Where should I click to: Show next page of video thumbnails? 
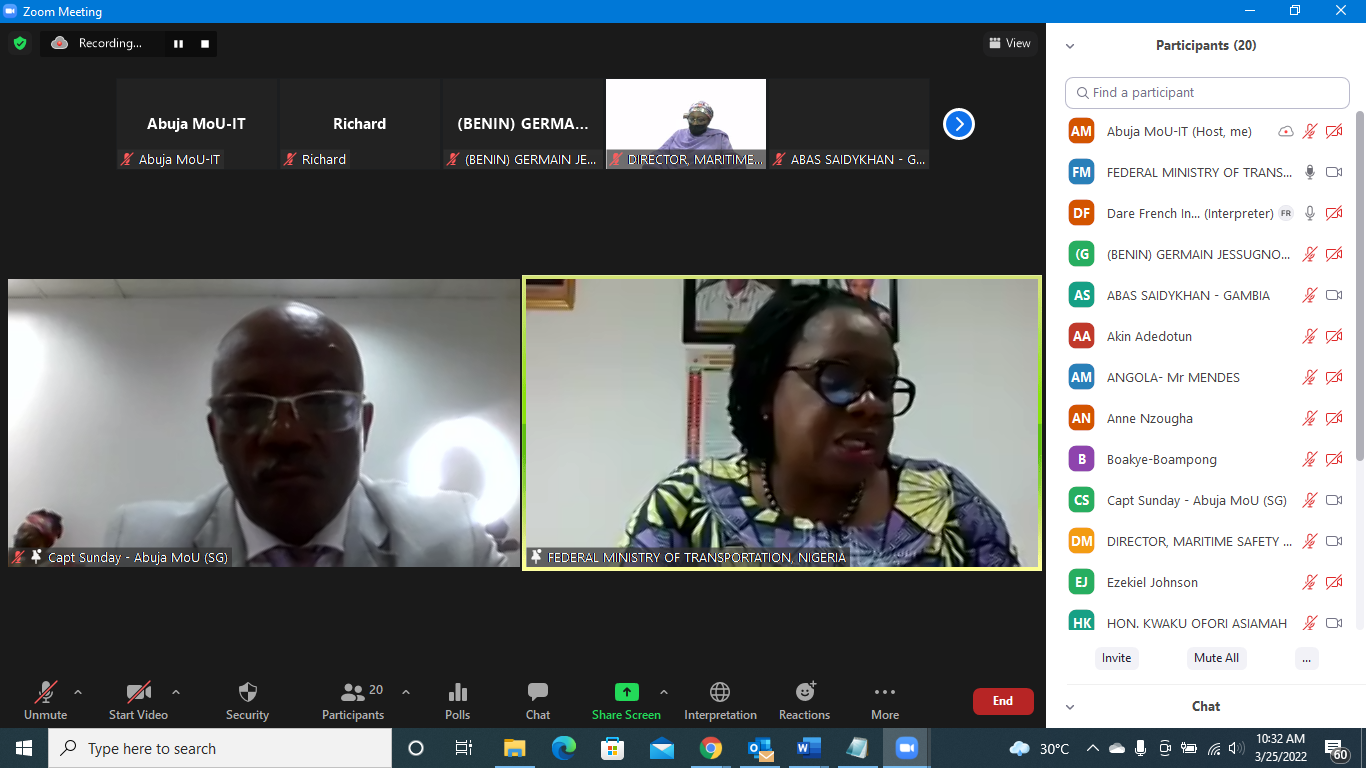(x=958, y=124)
